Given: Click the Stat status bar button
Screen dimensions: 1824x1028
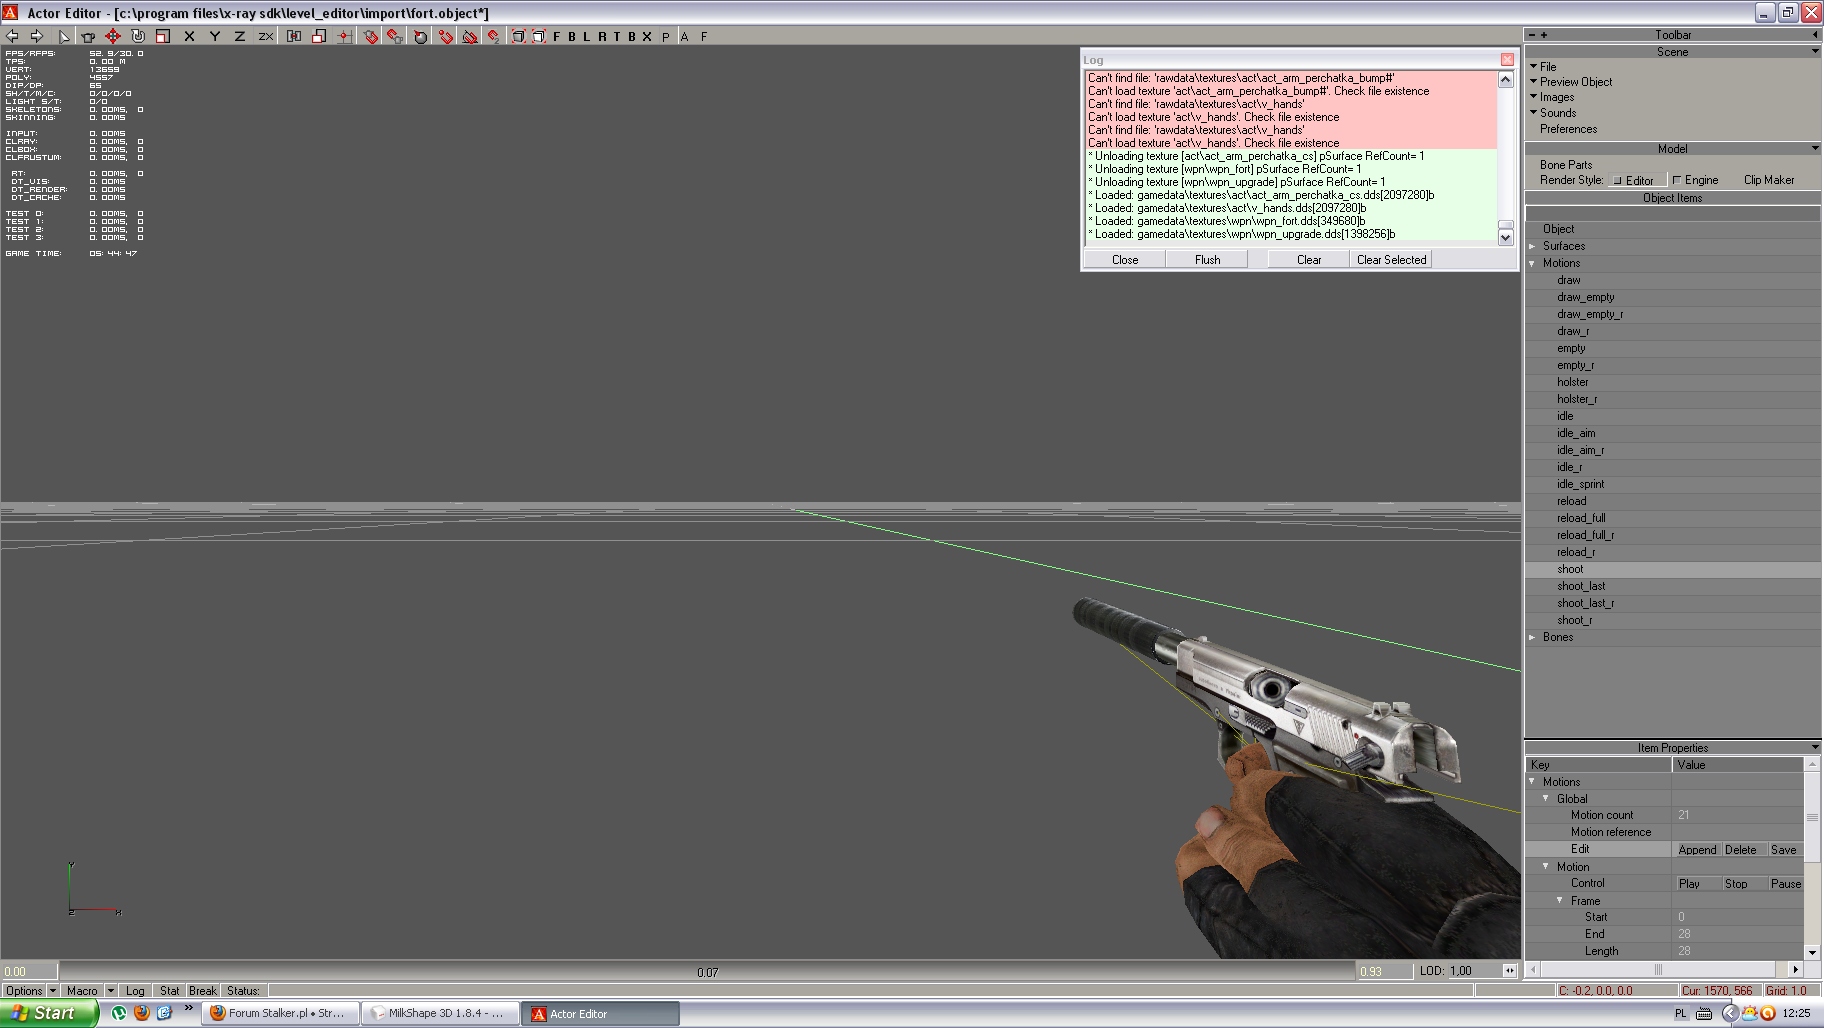Looking at the screenshot, I should click(169, 991).
